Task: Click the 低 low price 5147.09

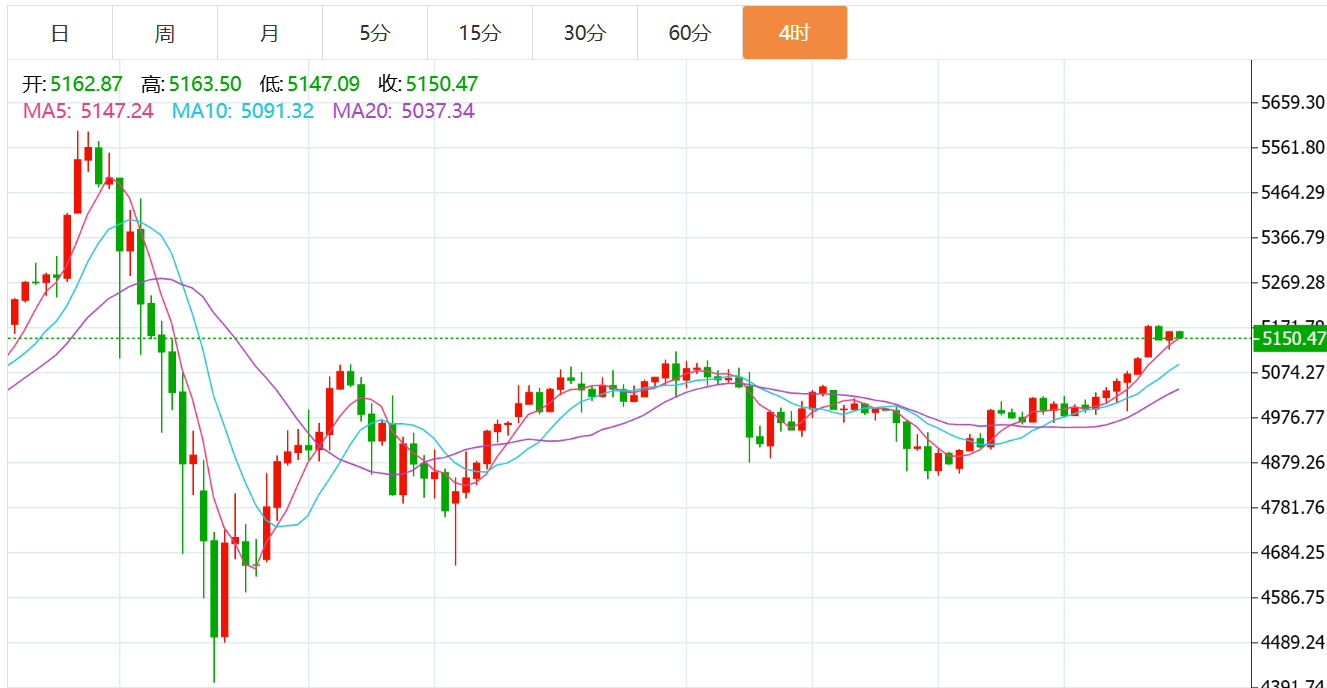Action: pos(310,84)
